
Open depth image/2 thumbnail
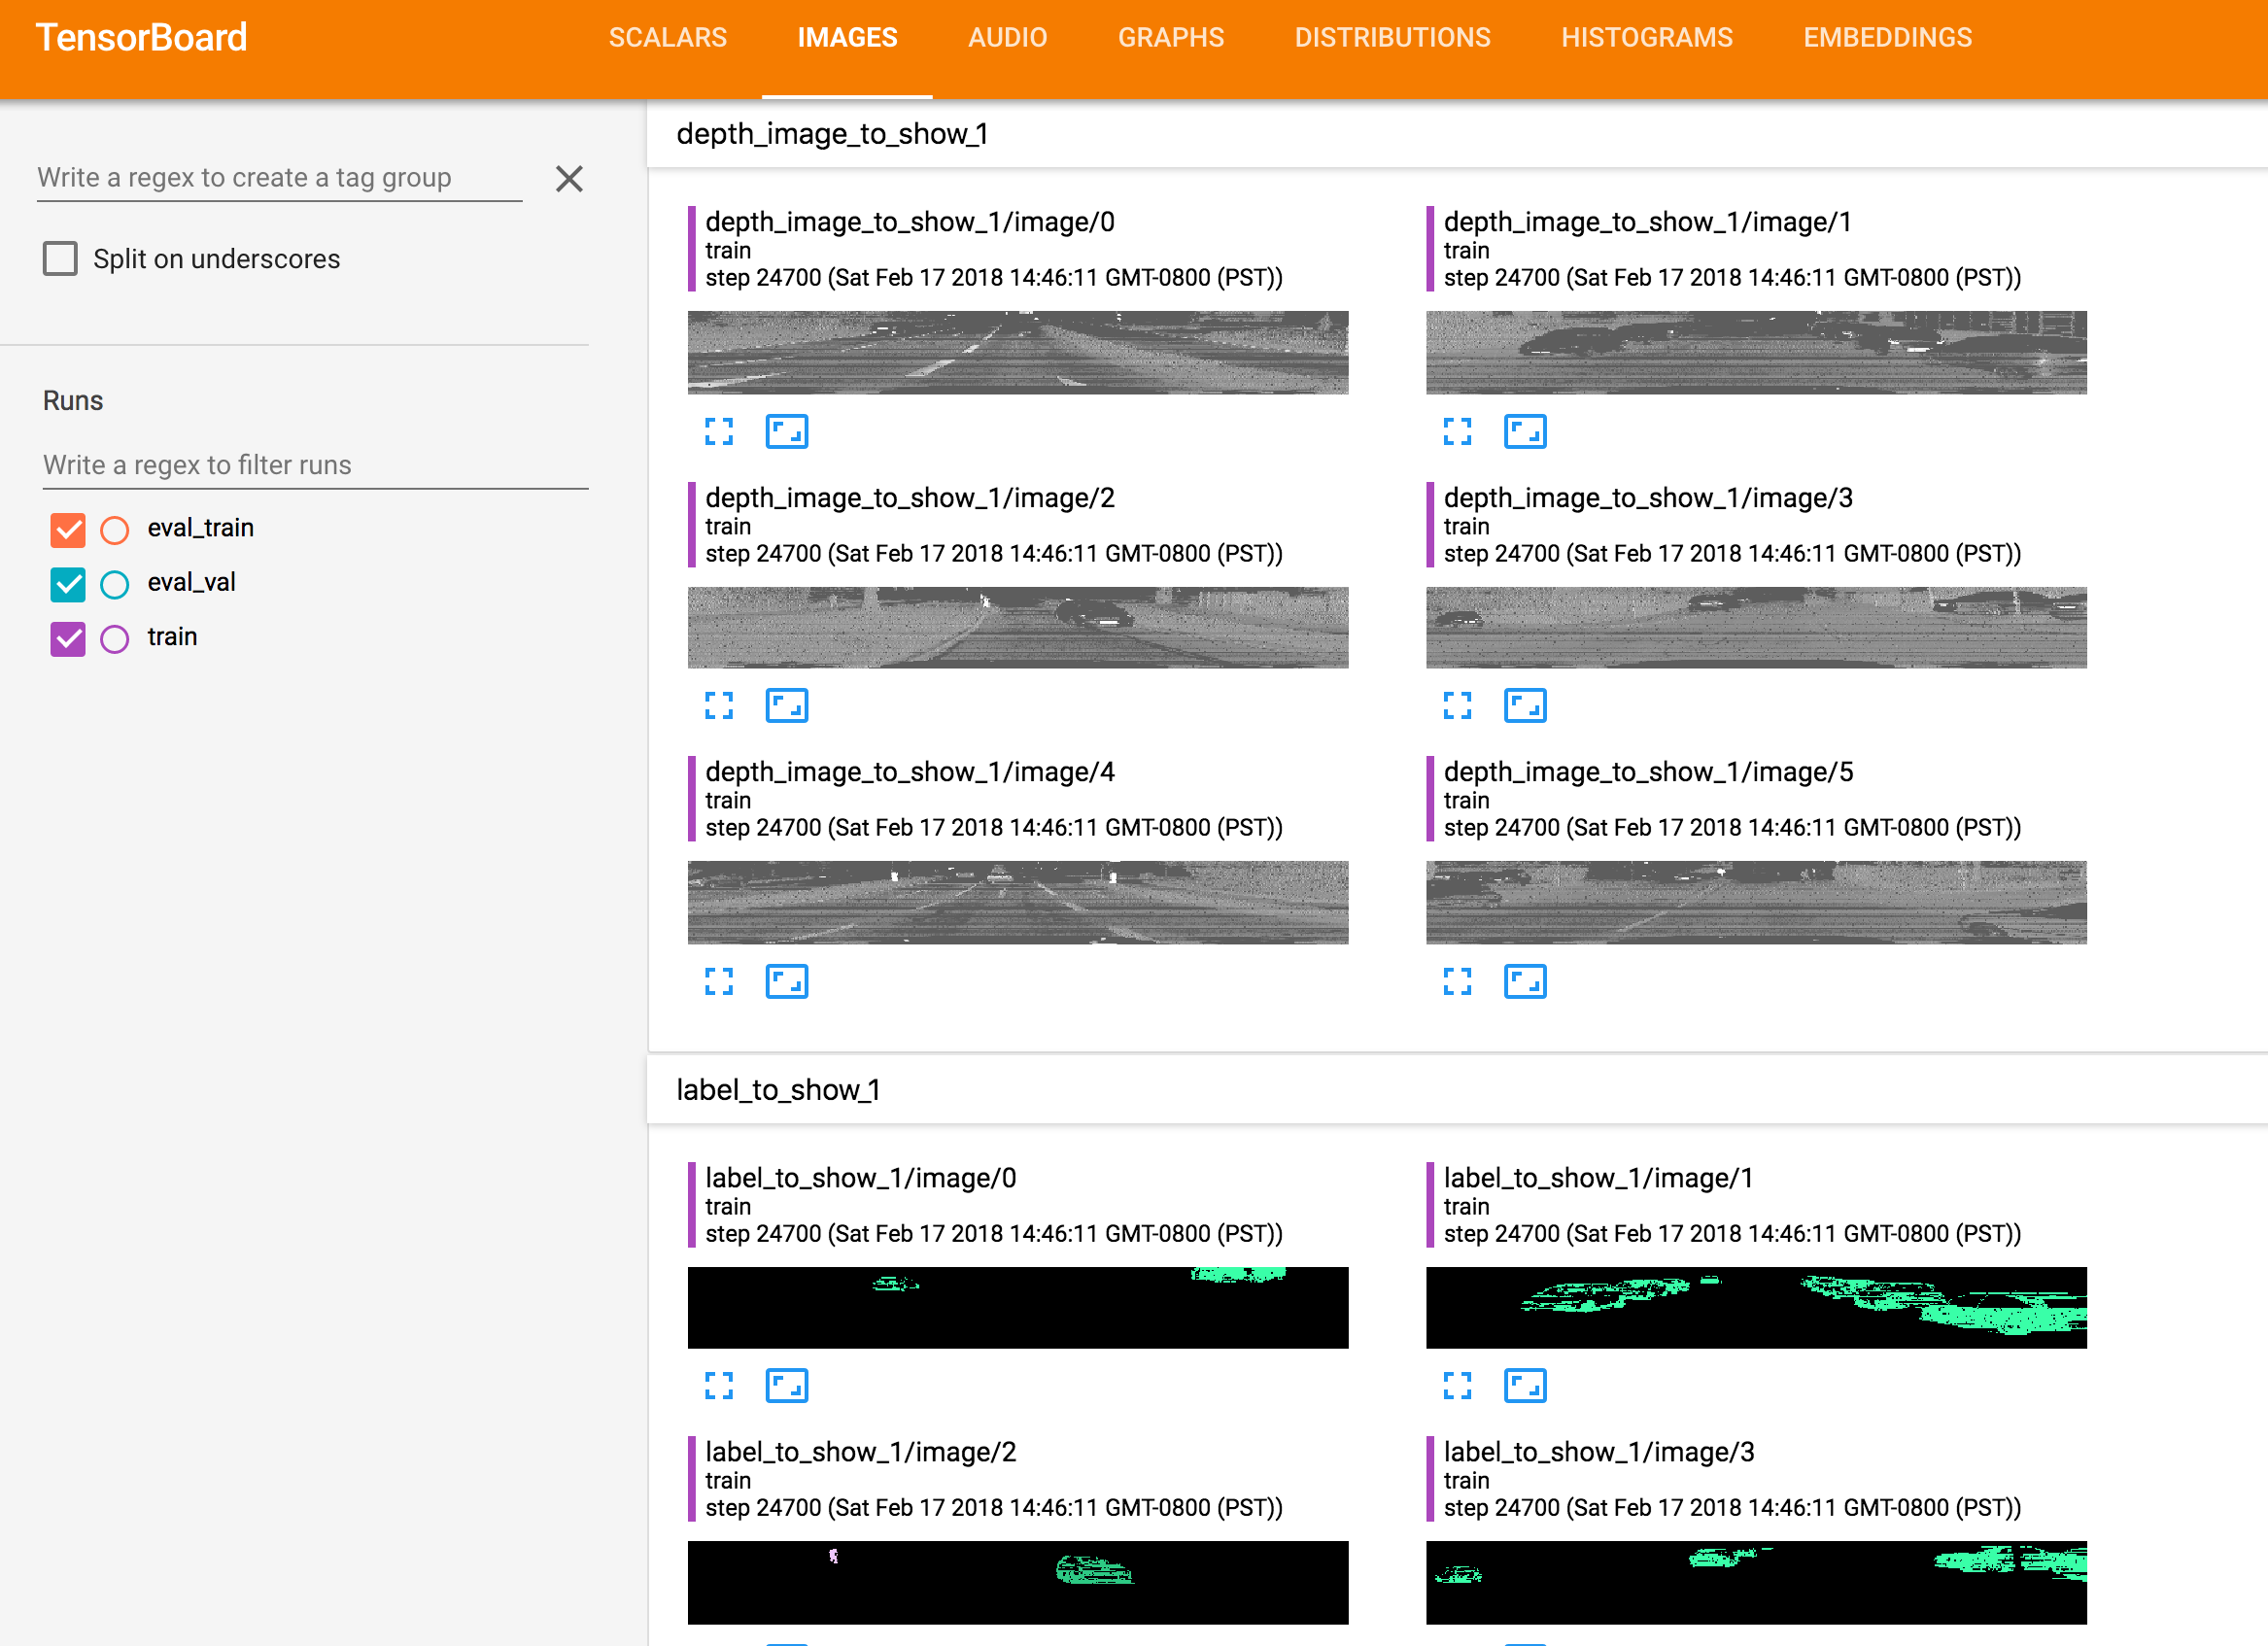tap(1017, 627)
